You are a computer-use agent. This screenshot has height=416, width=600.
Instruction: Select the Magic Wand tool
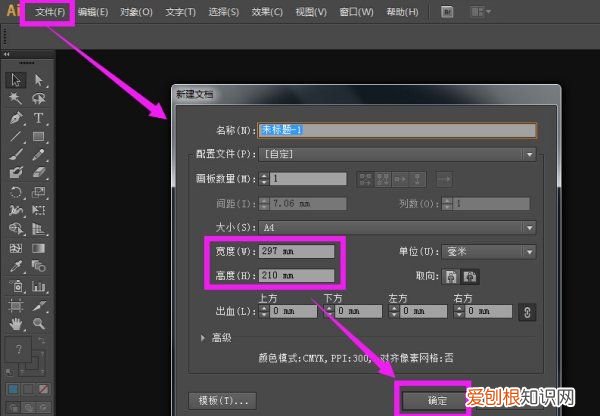16,99
